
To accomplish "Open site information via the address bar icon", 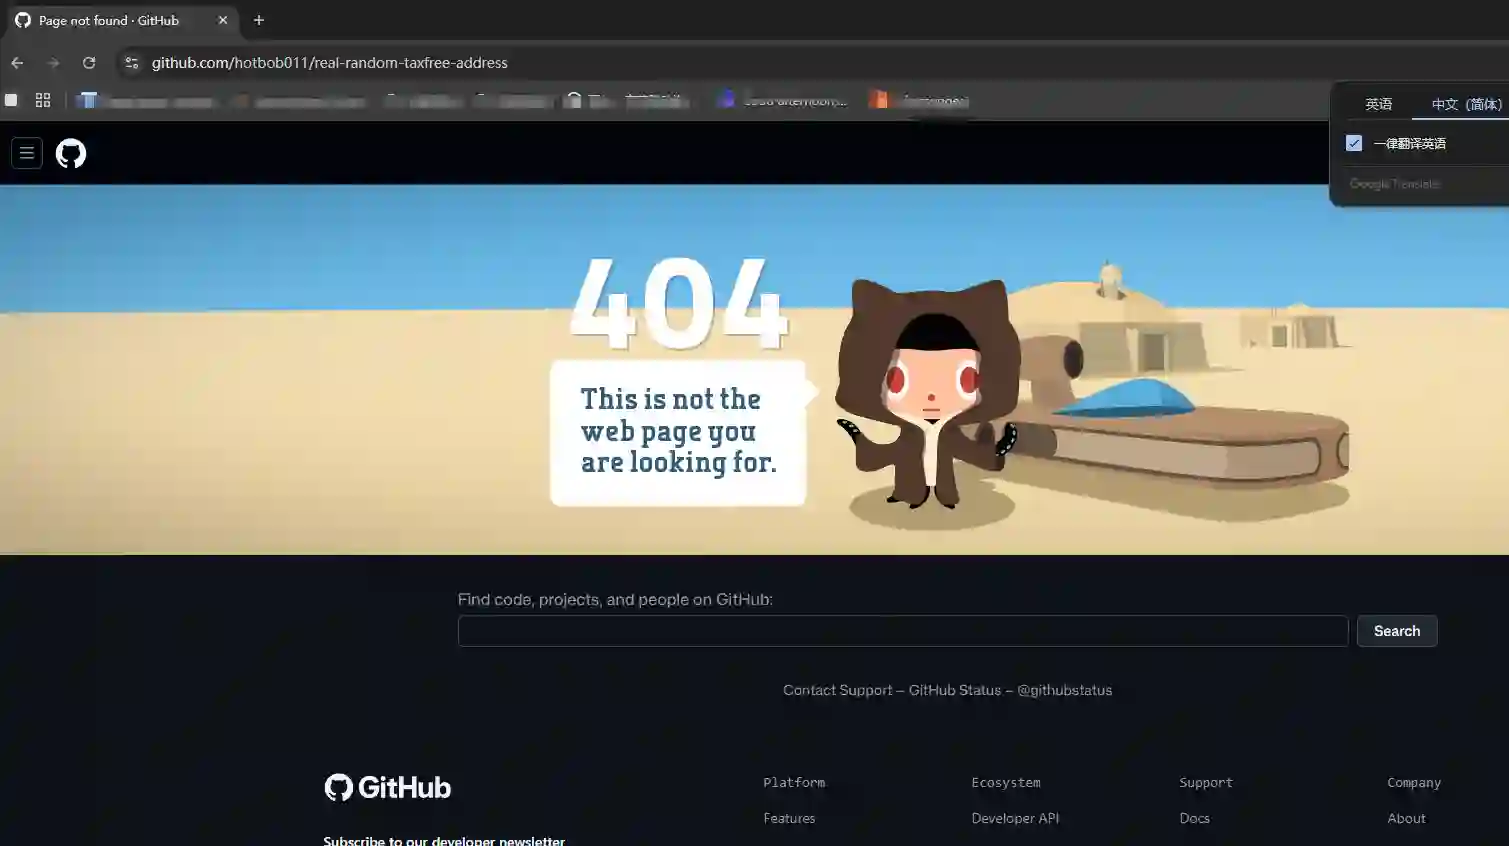I will coord(131,62).
